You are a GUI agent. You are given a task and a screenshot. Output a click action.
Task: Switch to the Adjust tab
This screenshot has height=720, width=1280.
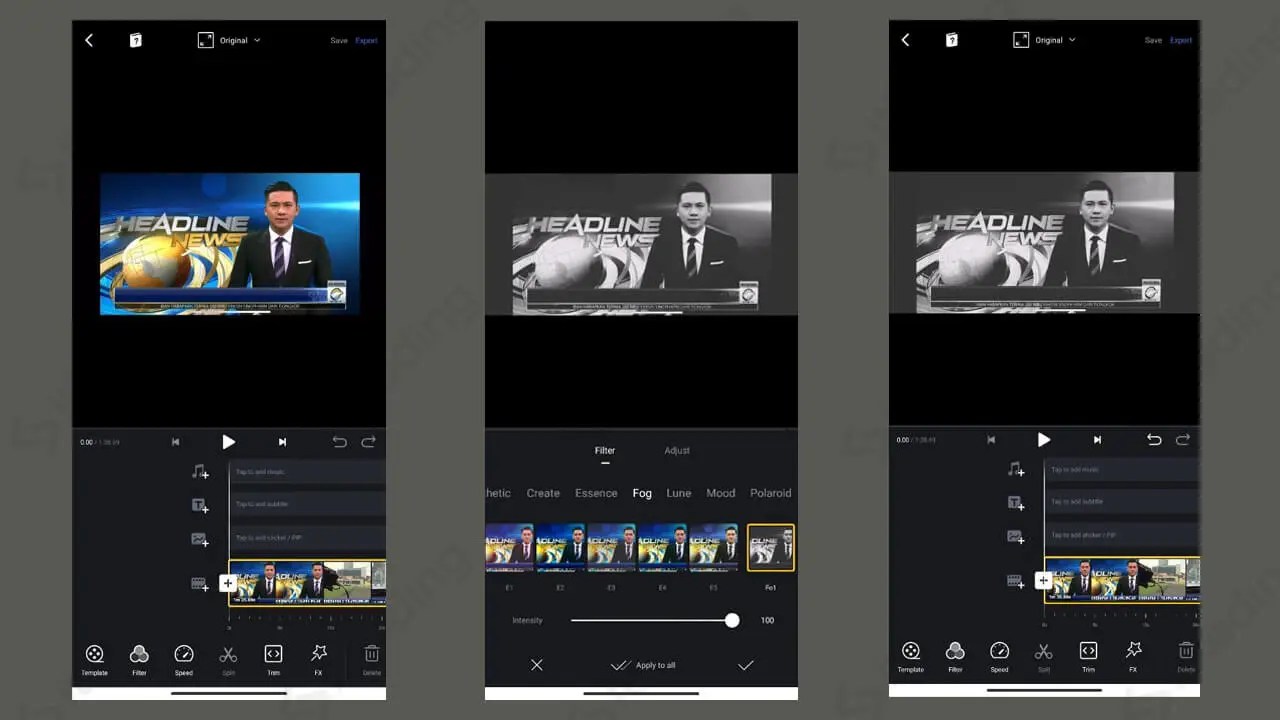click(x=677, y=451)
